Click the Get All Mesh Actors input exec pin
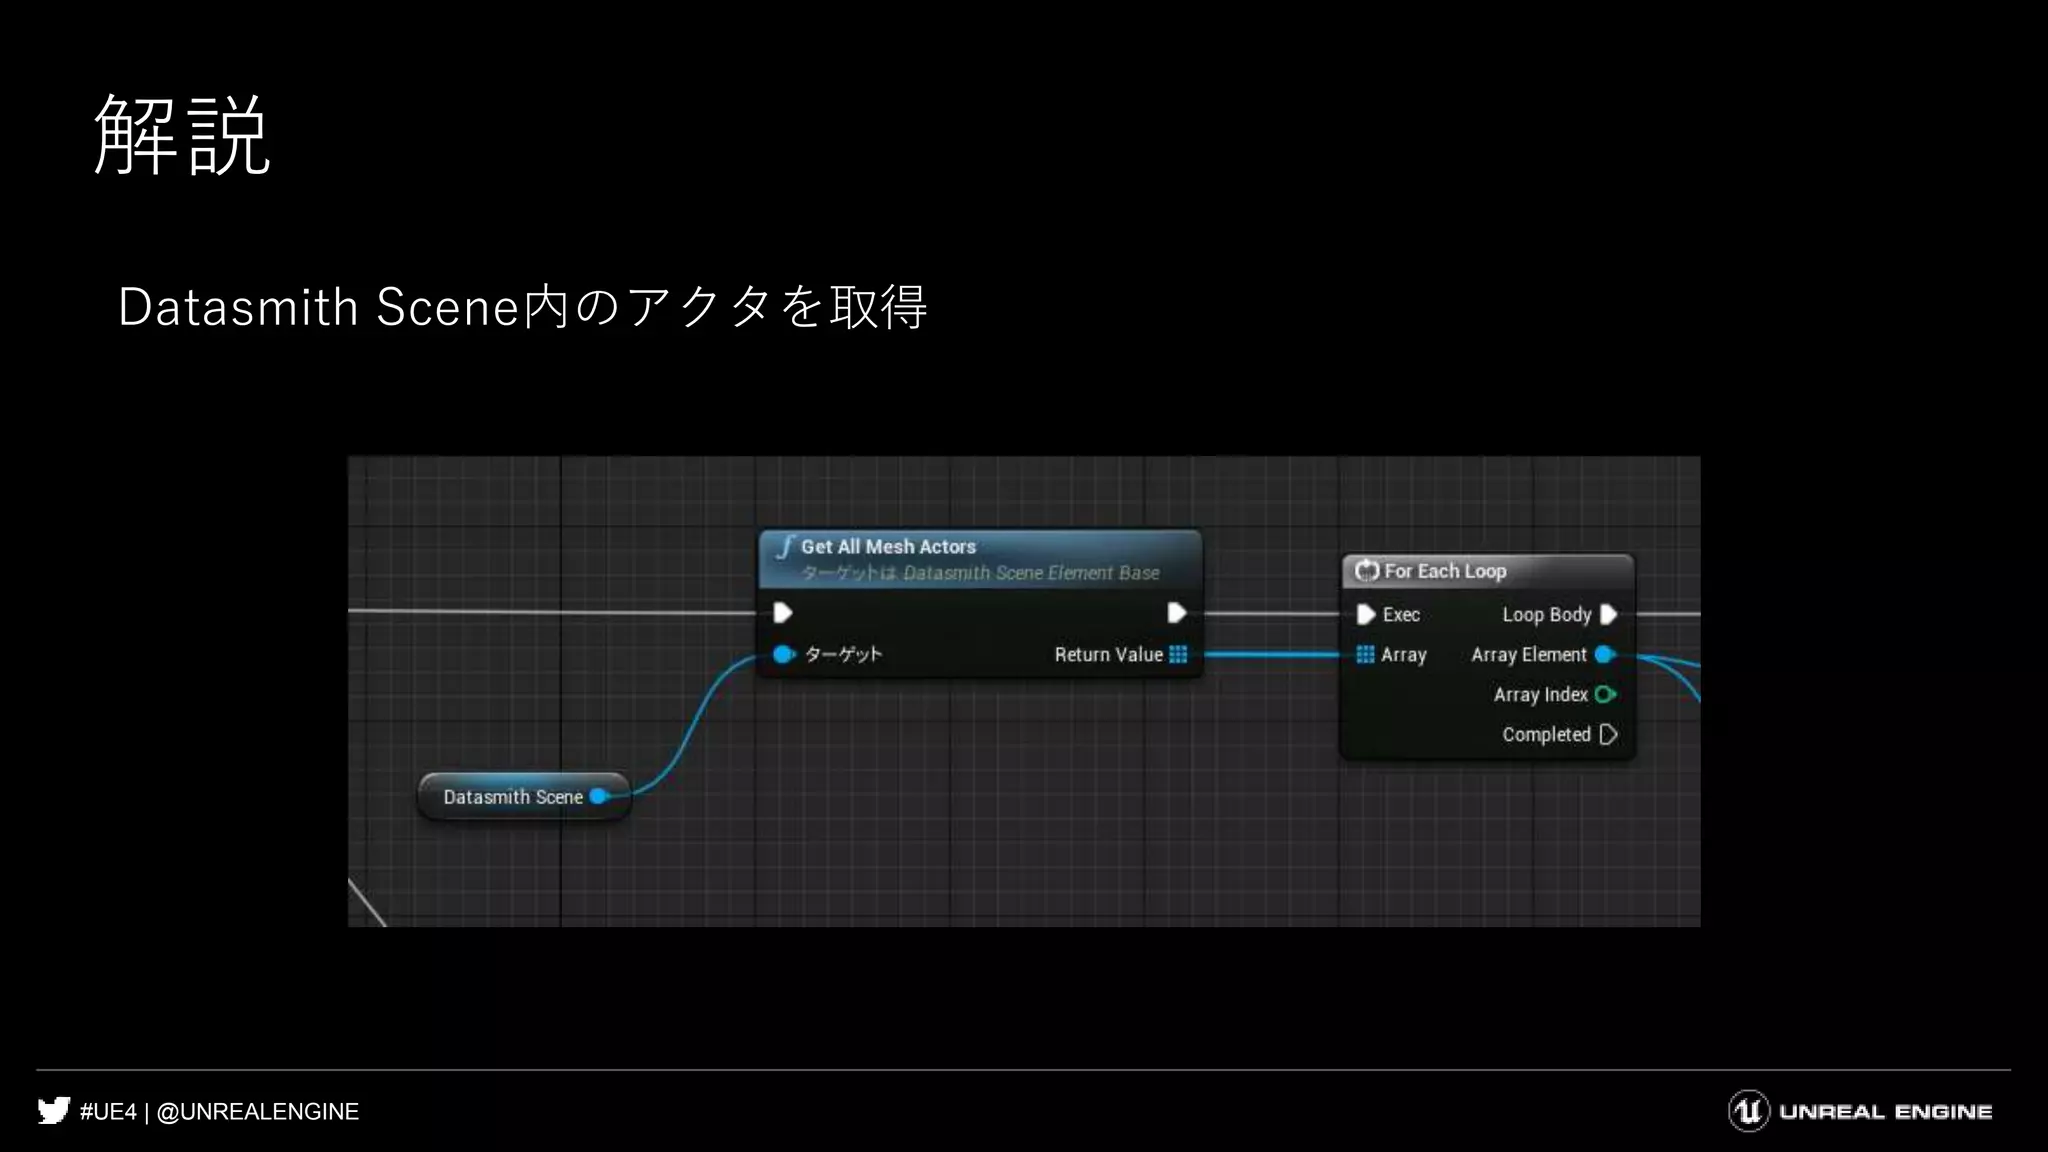Image resolution: width=2048 pixels, height=1152 pixels. [x=783, y=612]
